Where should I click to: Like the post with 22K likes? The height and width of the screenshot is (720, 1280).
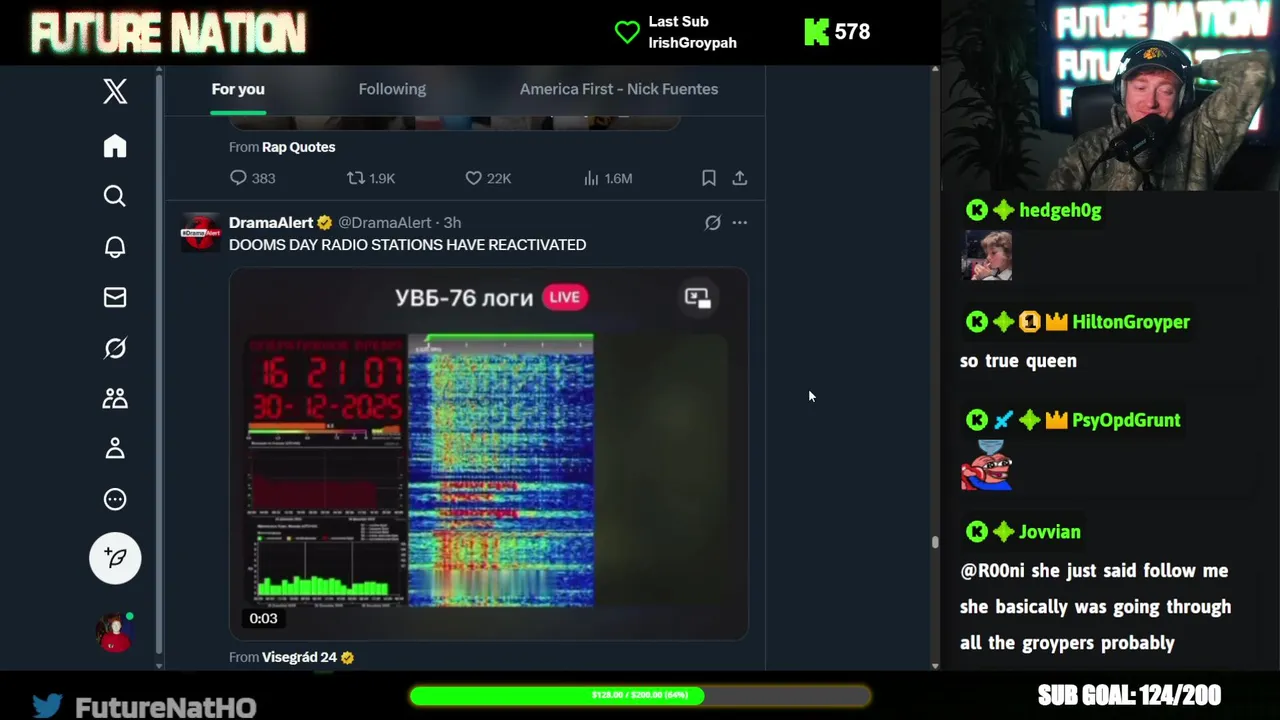[488, 178]
